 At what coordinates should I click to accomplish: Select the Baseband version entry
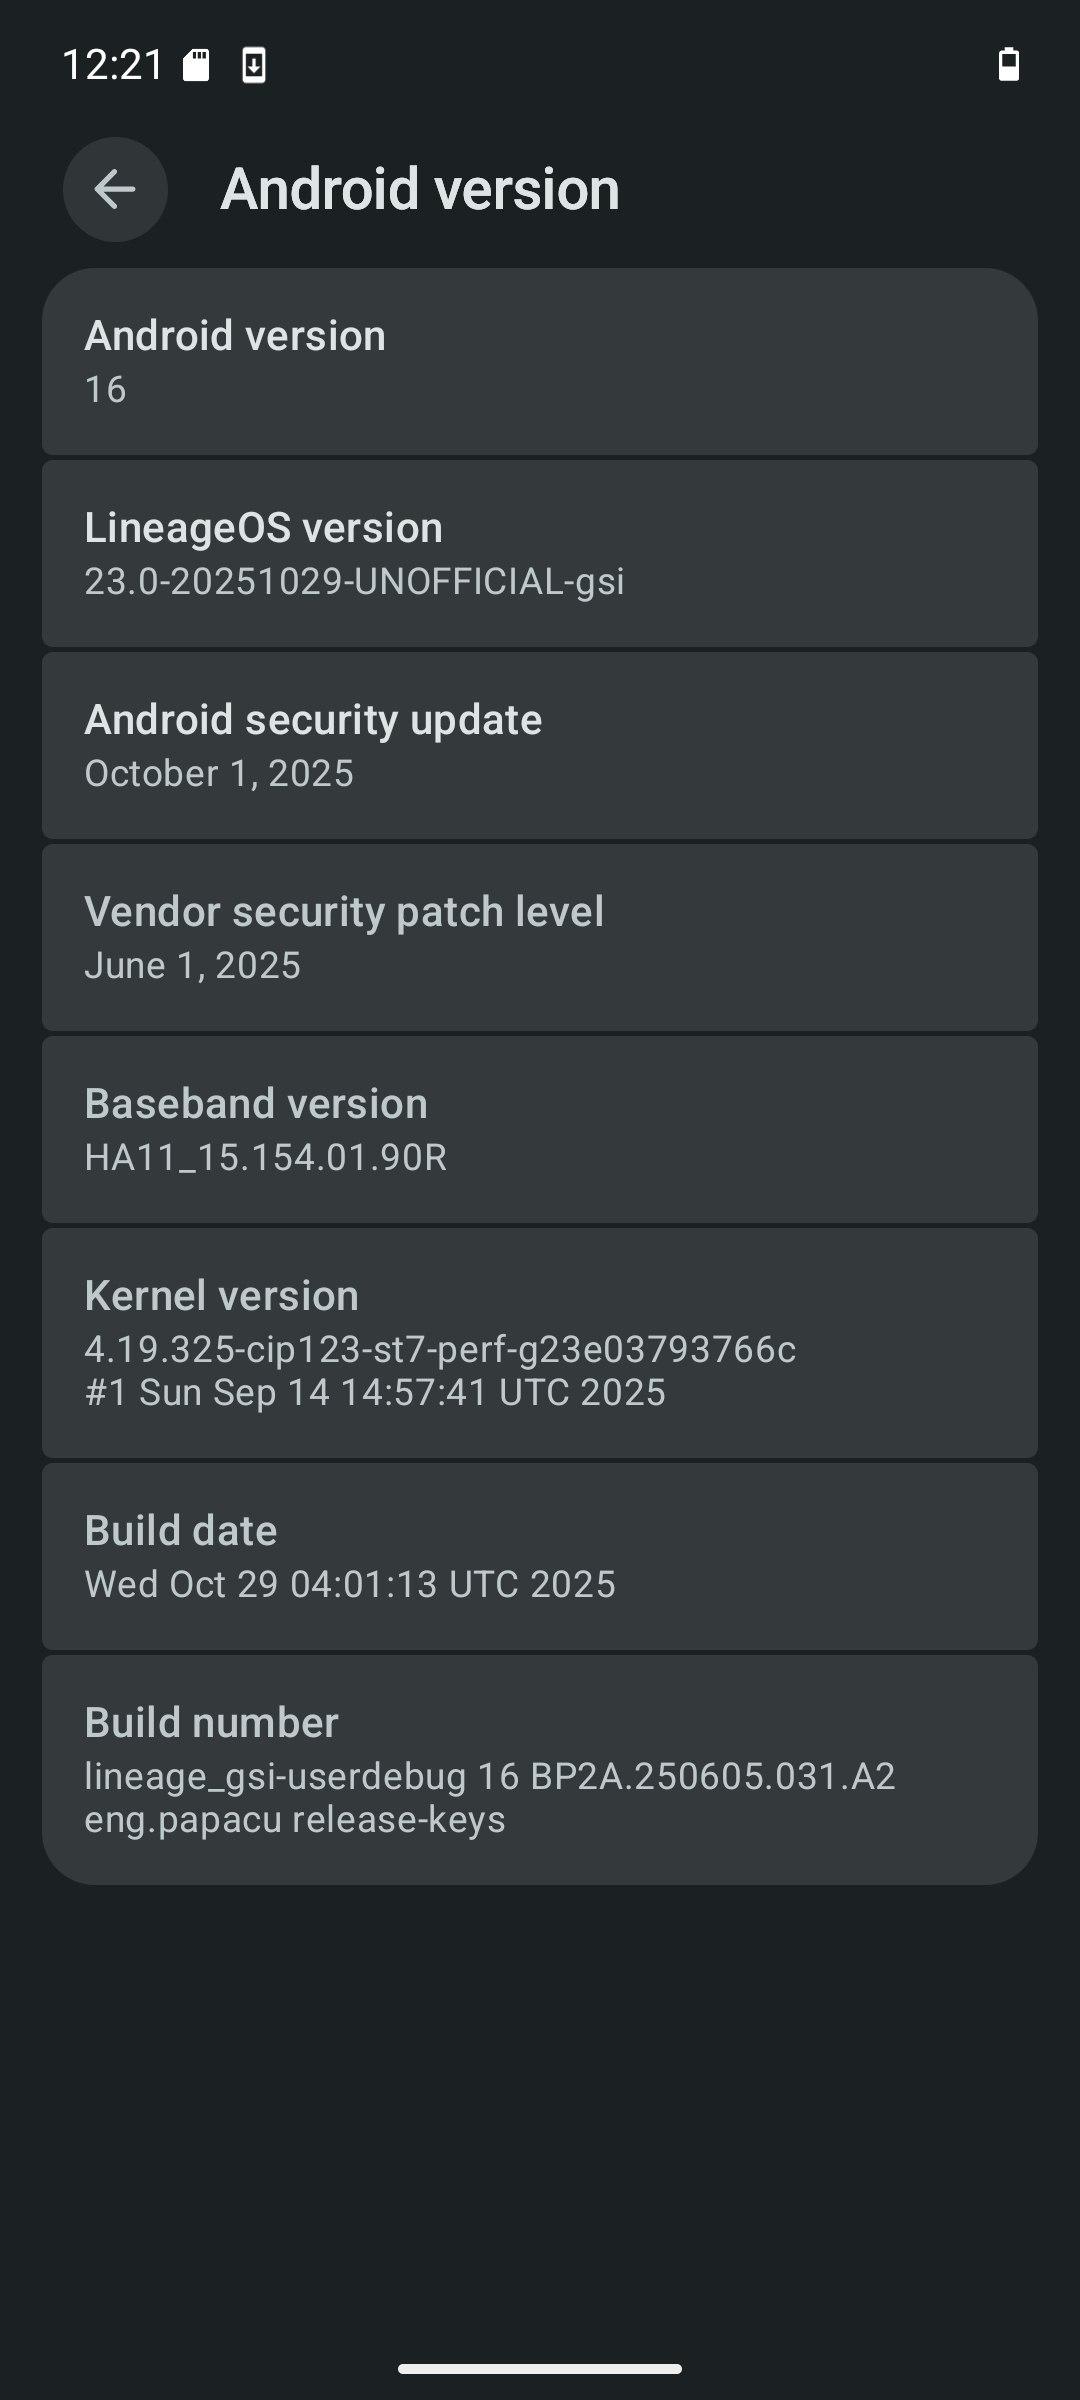540,1130
